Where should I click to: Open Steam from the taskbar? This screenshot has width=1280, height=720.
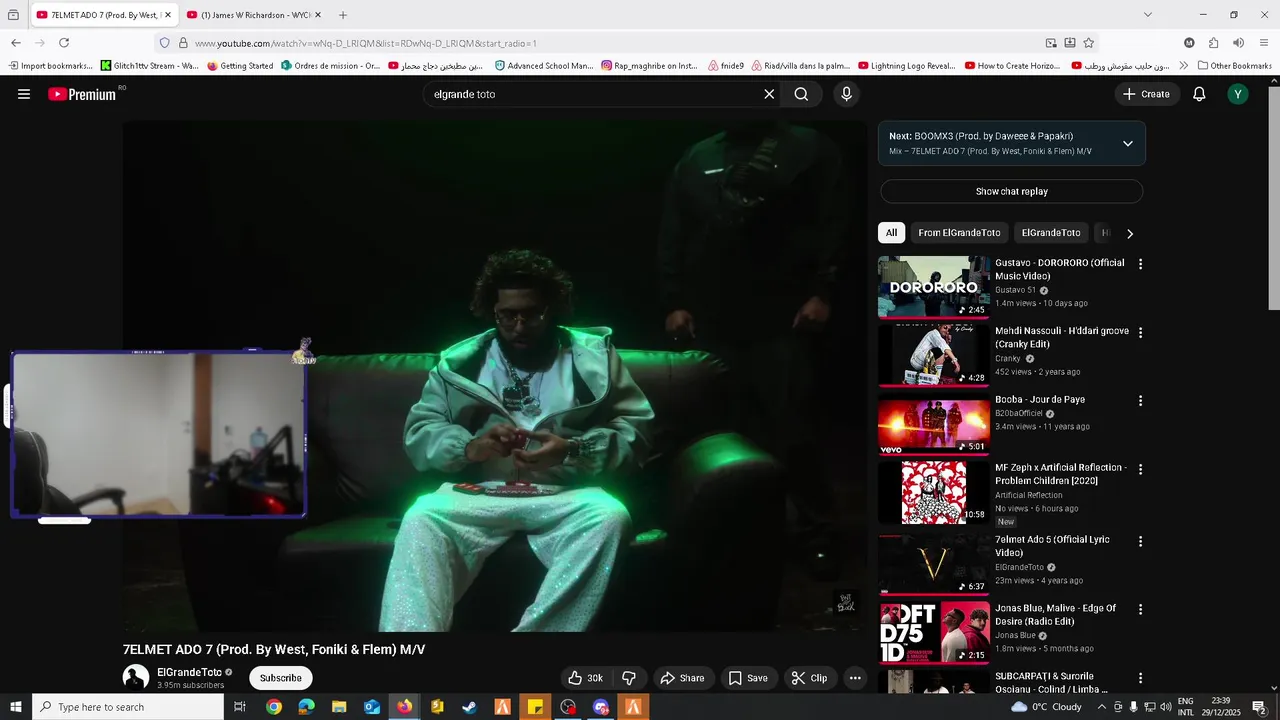pyautogui.click(x=469, y=707)
